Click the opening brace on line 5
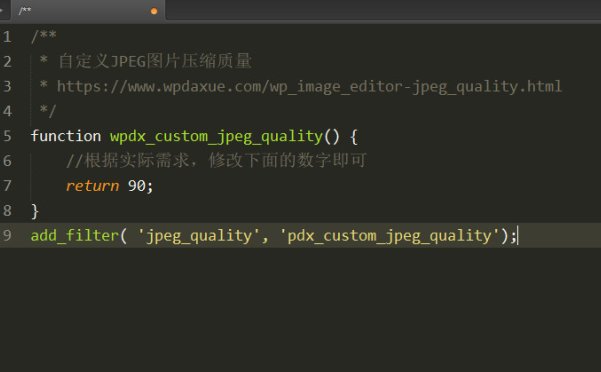Viewport: 601px width, 372px height. coord(354,137)
